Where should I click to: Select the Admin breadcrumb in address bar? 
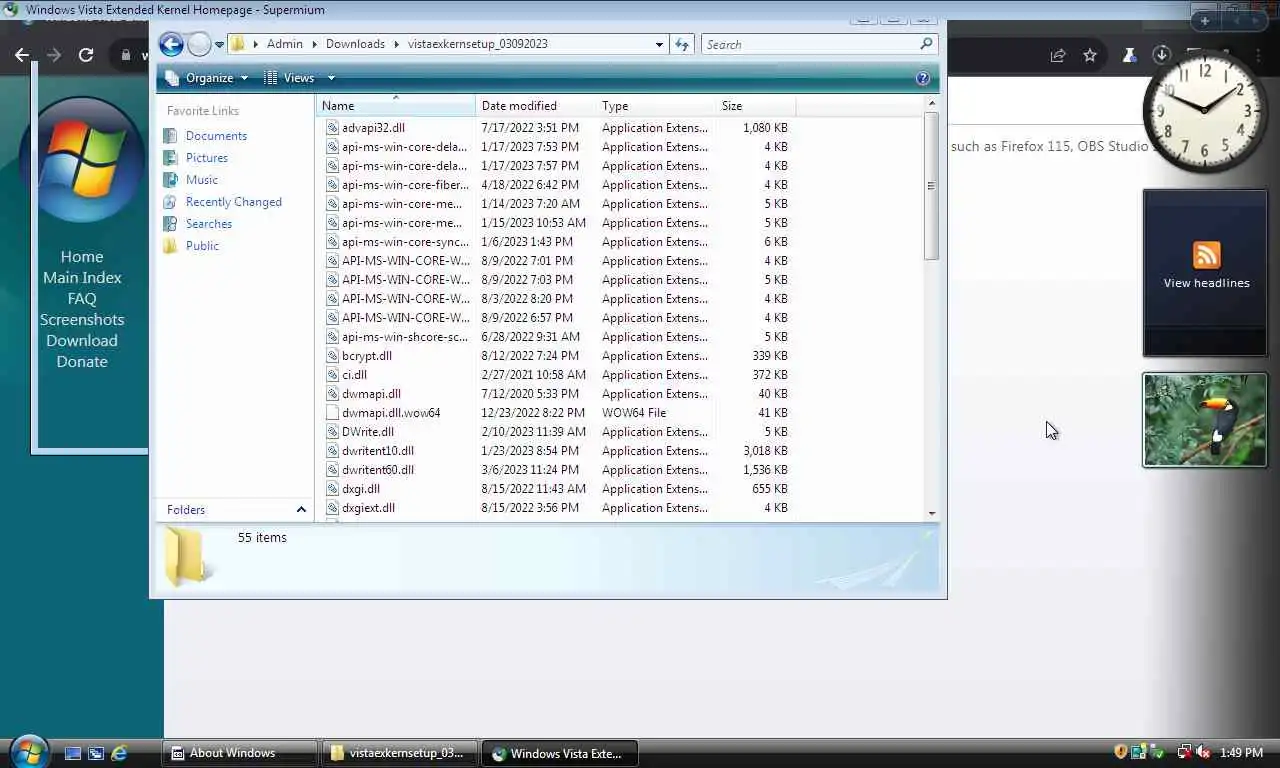tap(285, 44)
